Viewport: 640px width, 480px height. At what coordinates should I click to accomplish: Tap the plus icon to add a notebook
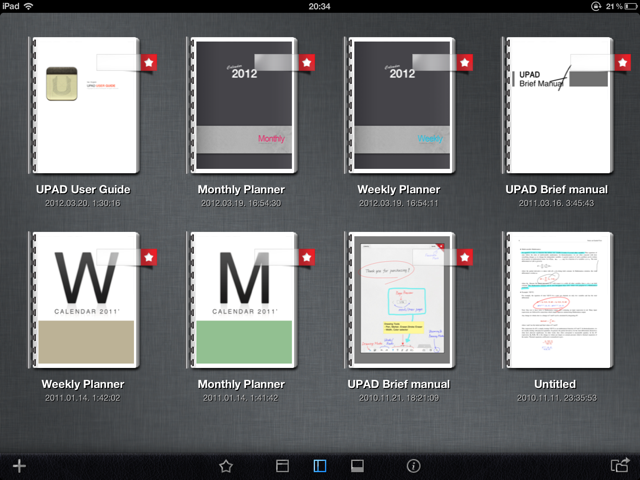tap(19, 466)
